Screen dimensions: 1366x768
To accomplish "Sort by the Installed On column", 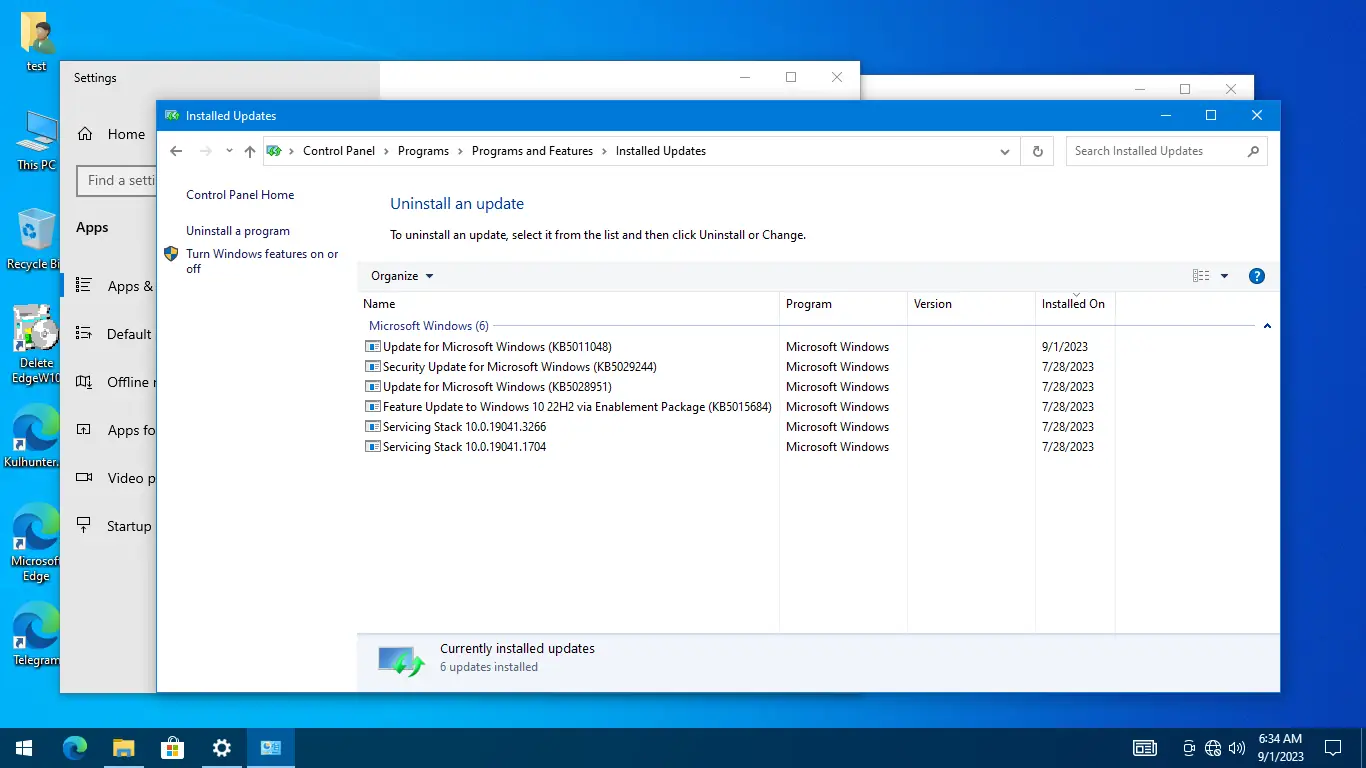I will click(1075, 304).
